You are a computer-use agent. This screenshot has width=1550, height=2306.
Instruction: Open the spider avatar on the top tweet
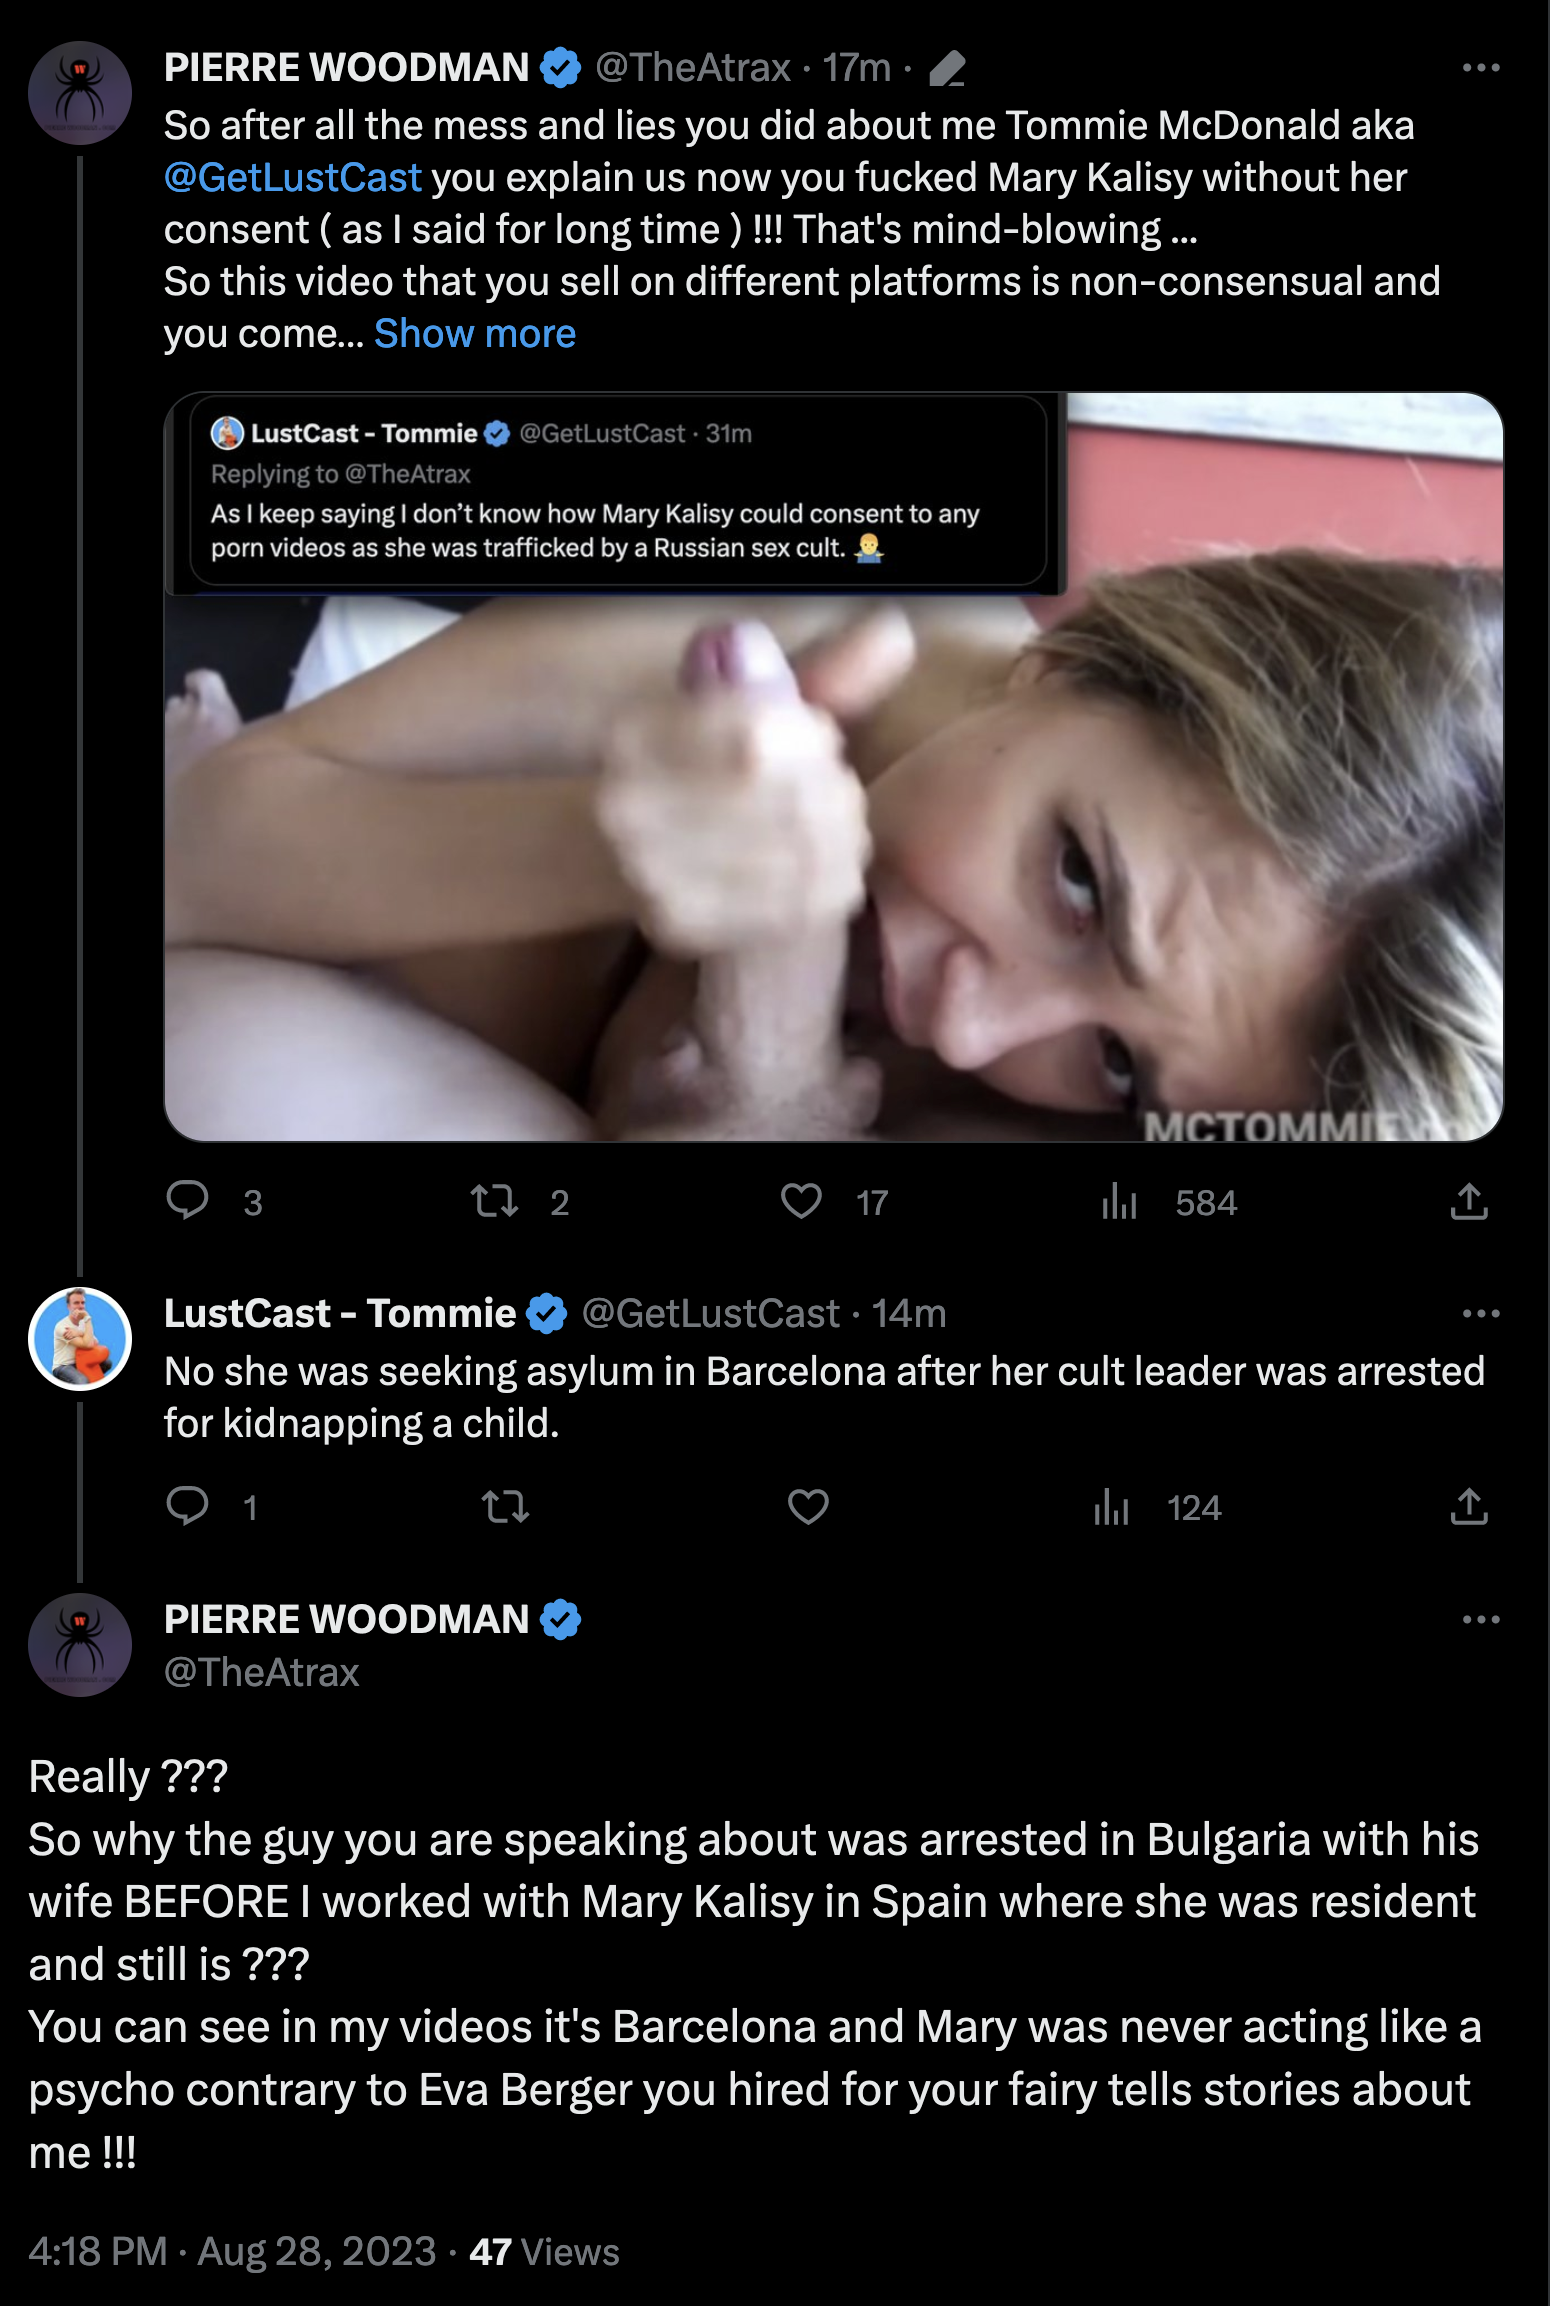click(80, 93)
